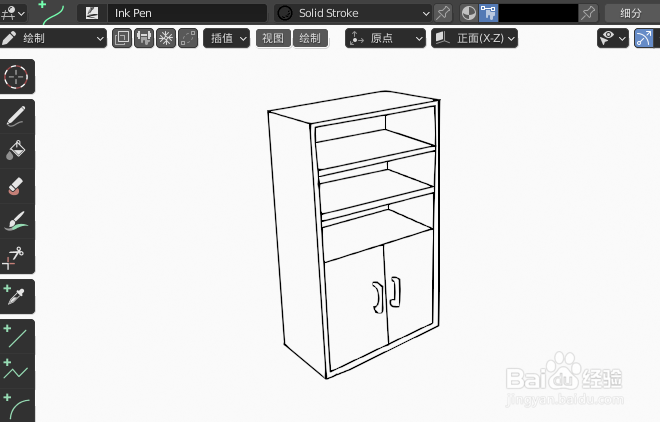Screen dimensions: 660x422
Task: Toggle the curve editing button
Action: click(x=644, y=38)
